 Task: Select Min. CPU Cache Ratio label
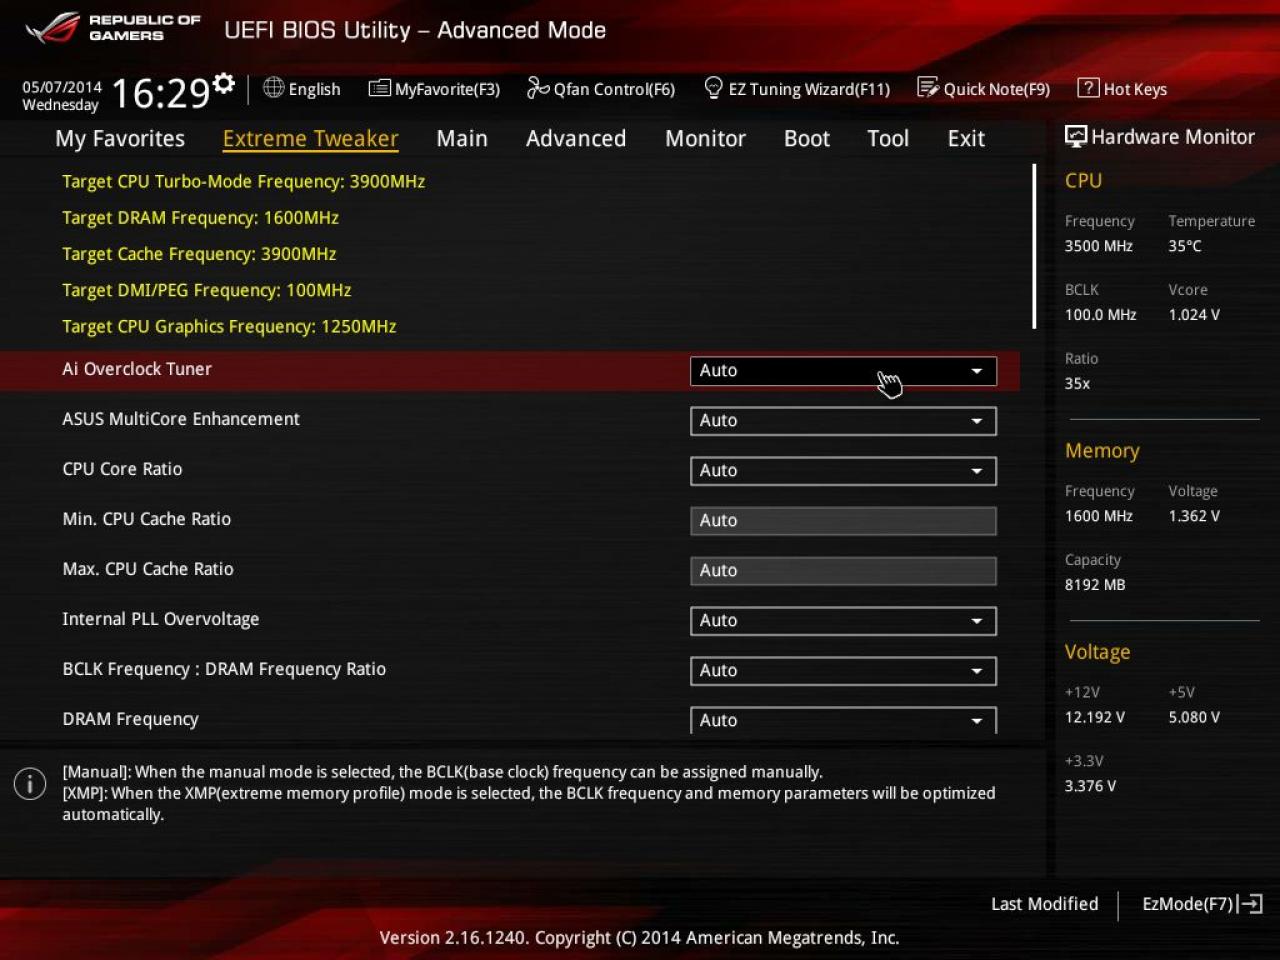tap(146, 519)
